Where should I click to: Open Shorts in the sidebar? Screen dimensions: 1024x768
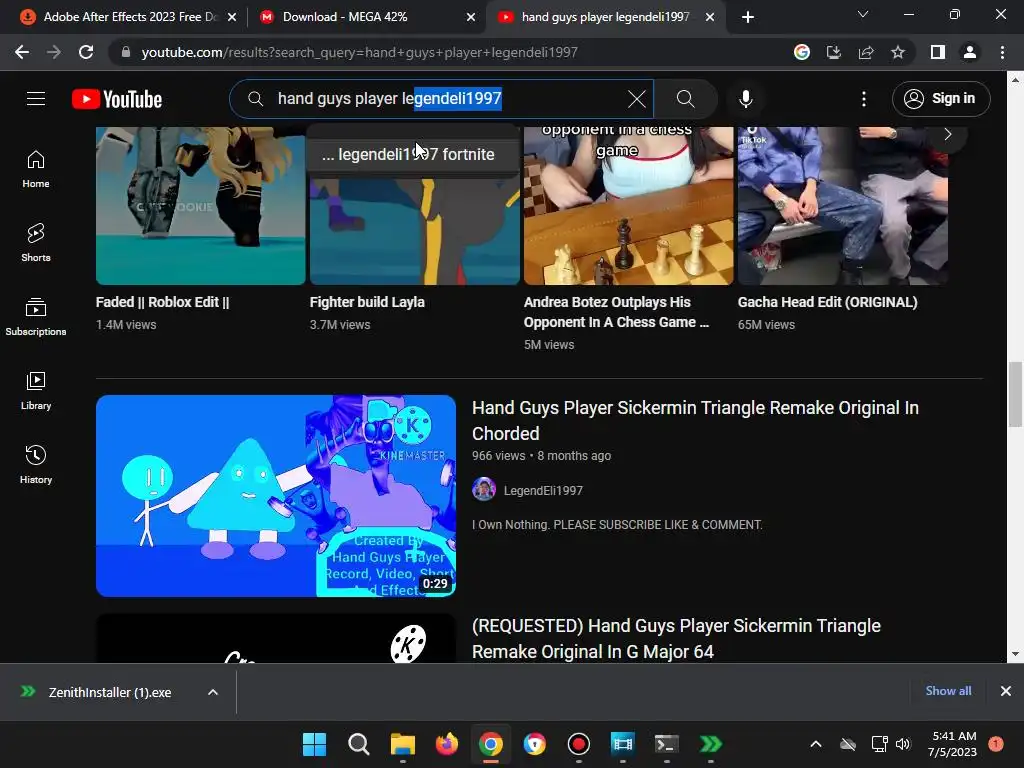click(36, 243)
